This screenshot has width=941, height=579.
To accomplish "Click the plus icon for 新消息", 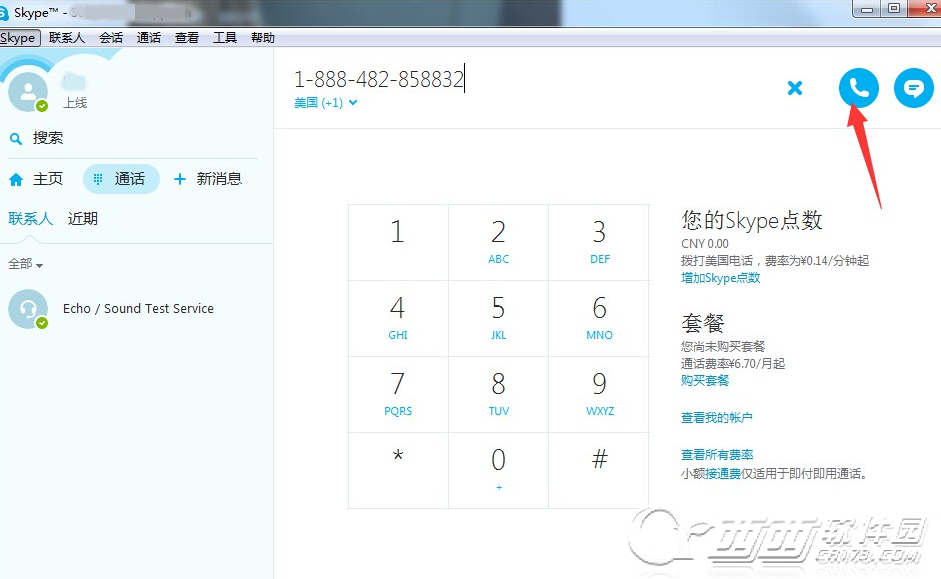I will coord(179,179).
